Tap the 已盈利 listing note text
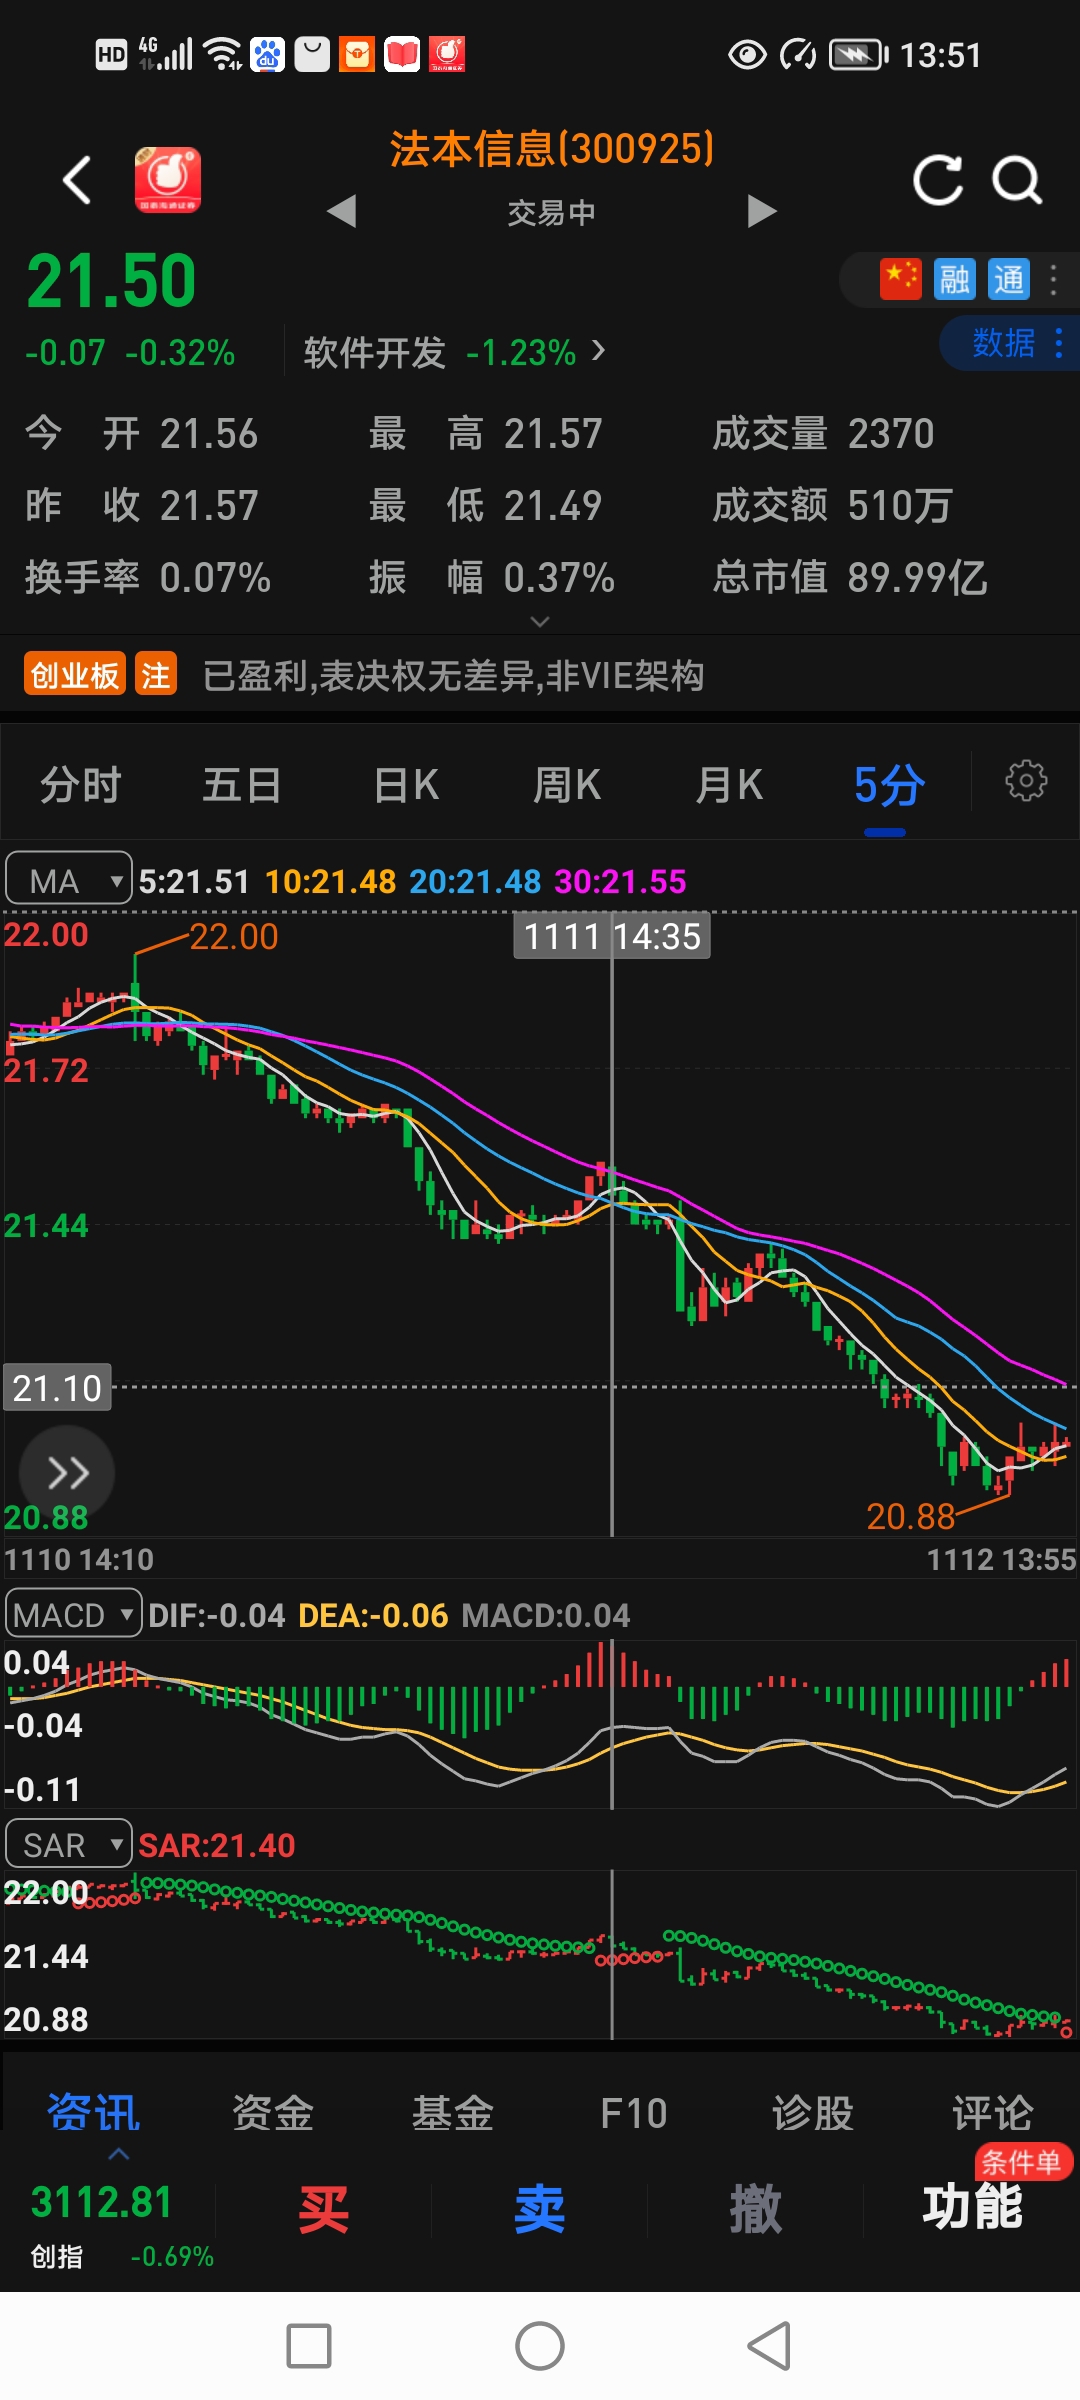1080x2400 pixels. click(x=454, y=676)
